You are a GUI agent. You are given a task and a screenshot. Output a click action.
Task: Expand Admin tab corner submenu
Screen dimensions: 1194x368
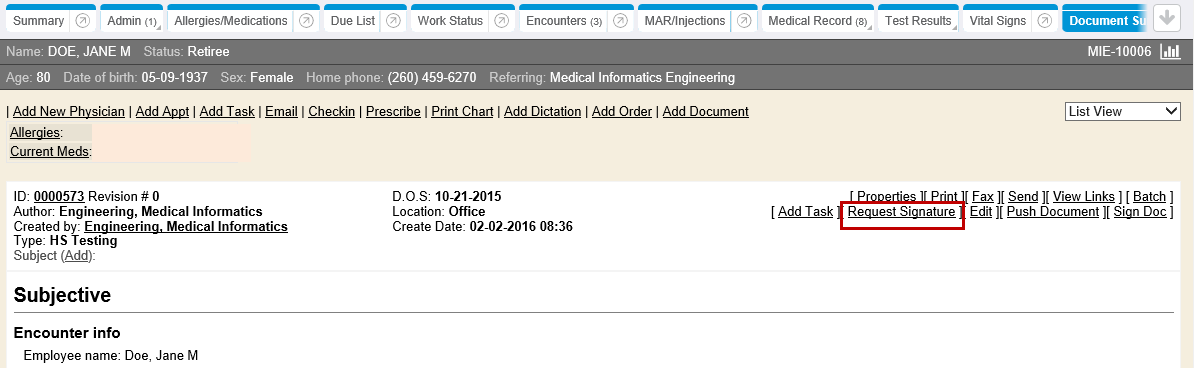[x=158, y=27]
